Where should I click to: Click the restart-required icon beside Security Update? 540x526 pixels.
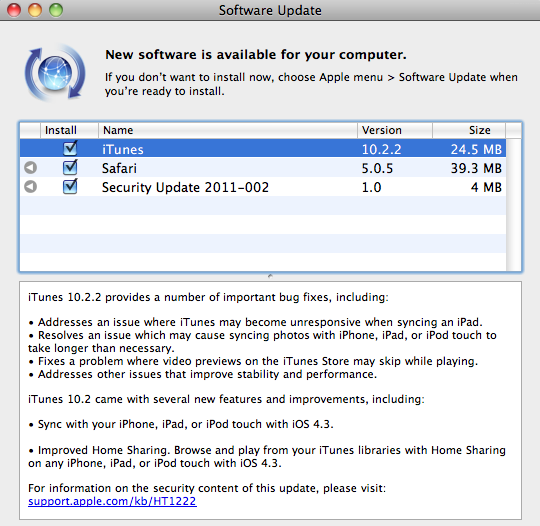(x=30, y=187)
